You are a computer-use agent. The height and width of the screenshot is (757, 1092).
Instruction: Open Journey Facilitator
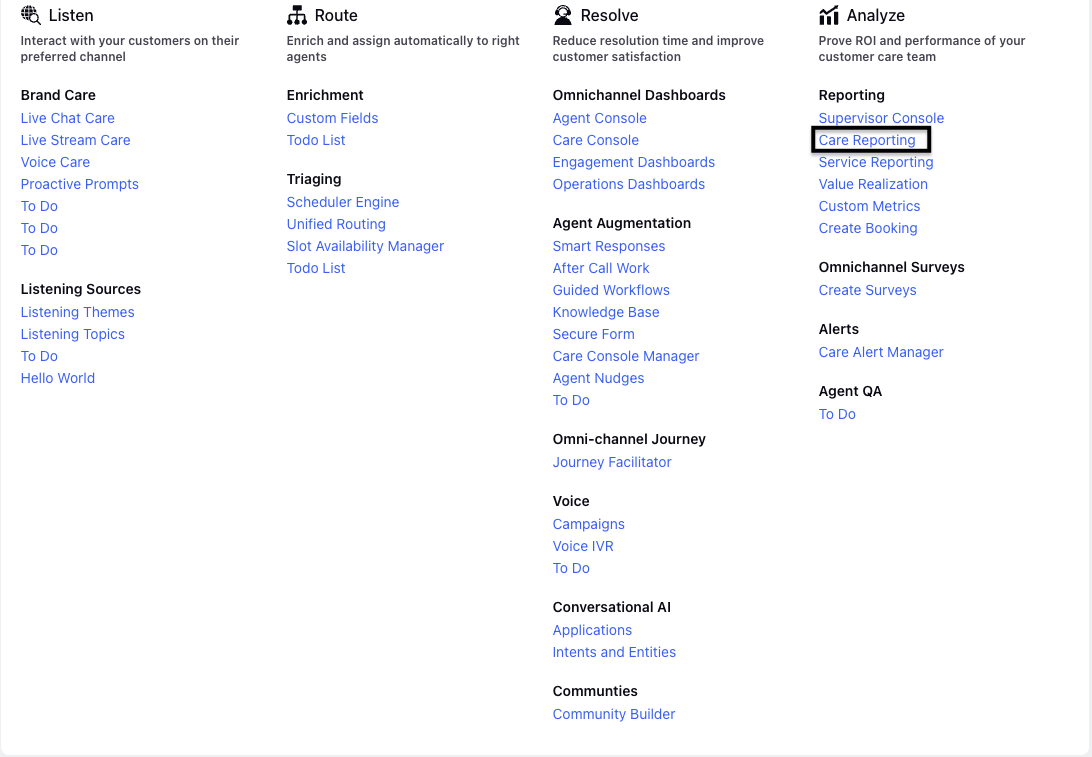[612, 462]
